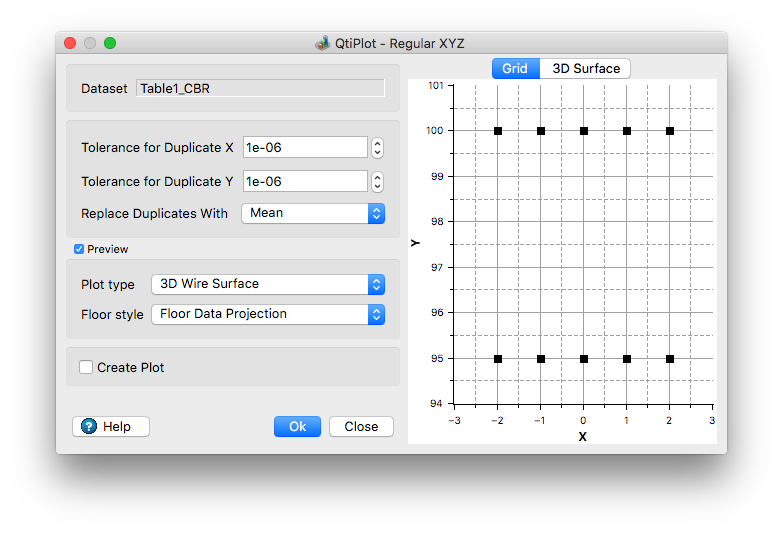The width and height of the screenshot is (783, 534).
Task: Decrease Tolerance for Duplicate X stepper
Action: coord(377,152)
